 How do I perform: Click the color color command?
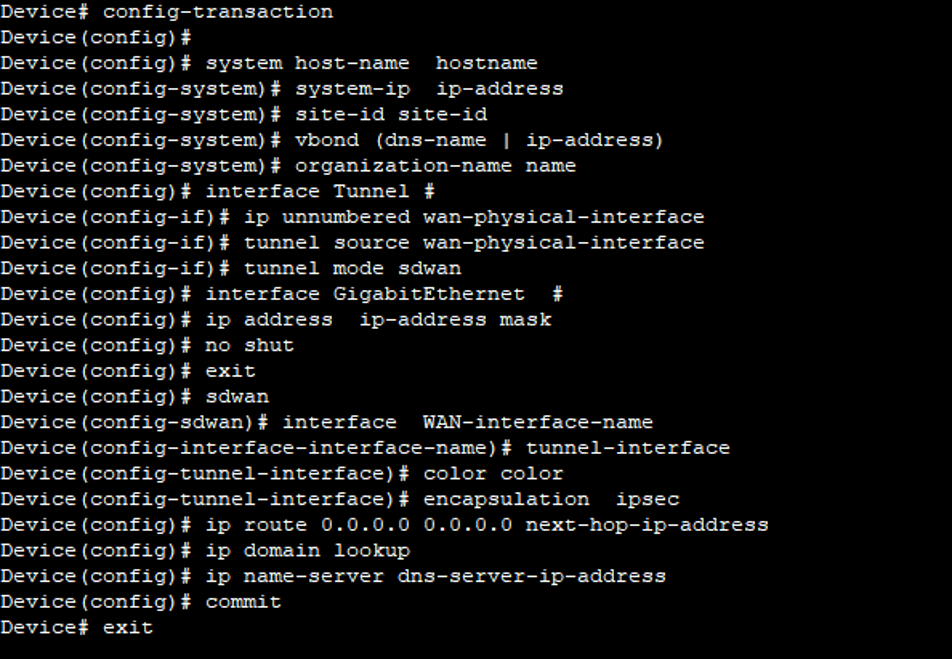tap(494, 473)
